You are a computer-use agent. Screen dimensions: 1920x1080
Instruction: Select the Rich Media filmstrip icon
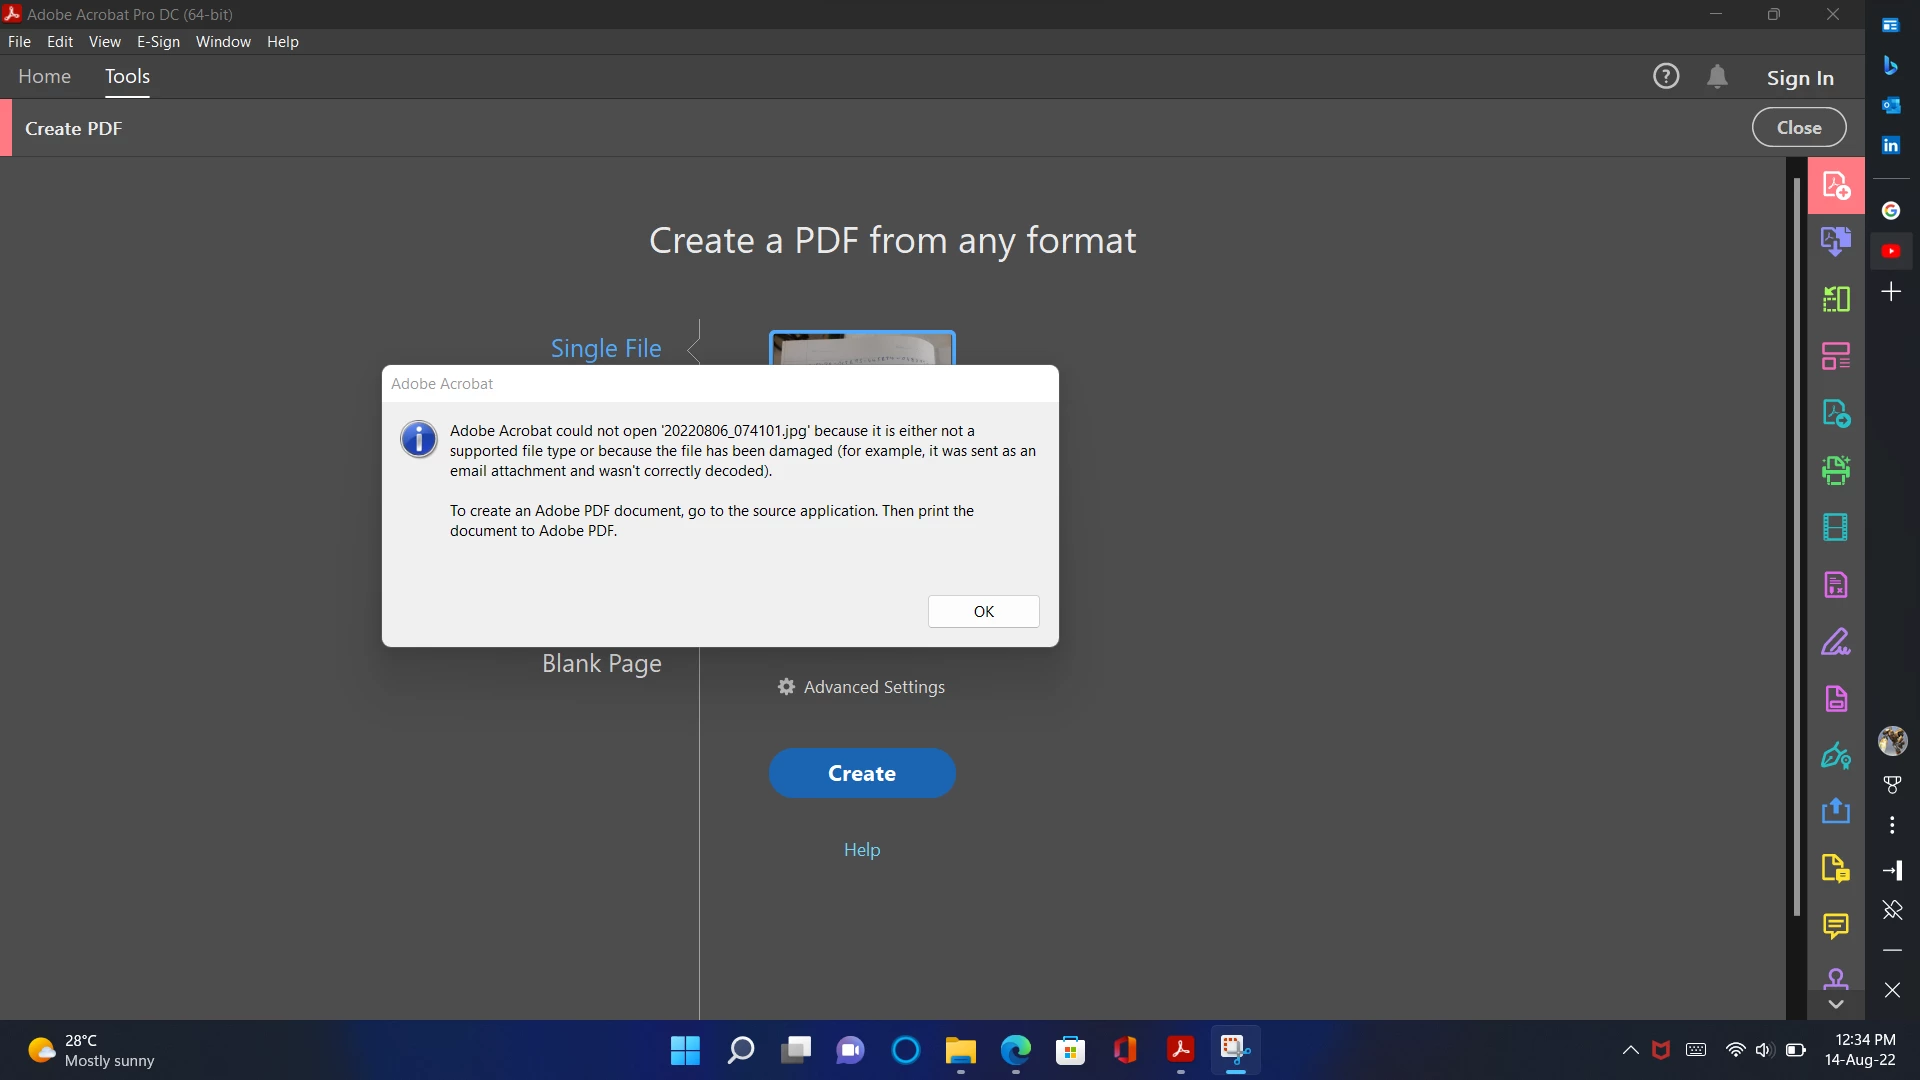pos(1835,527)
